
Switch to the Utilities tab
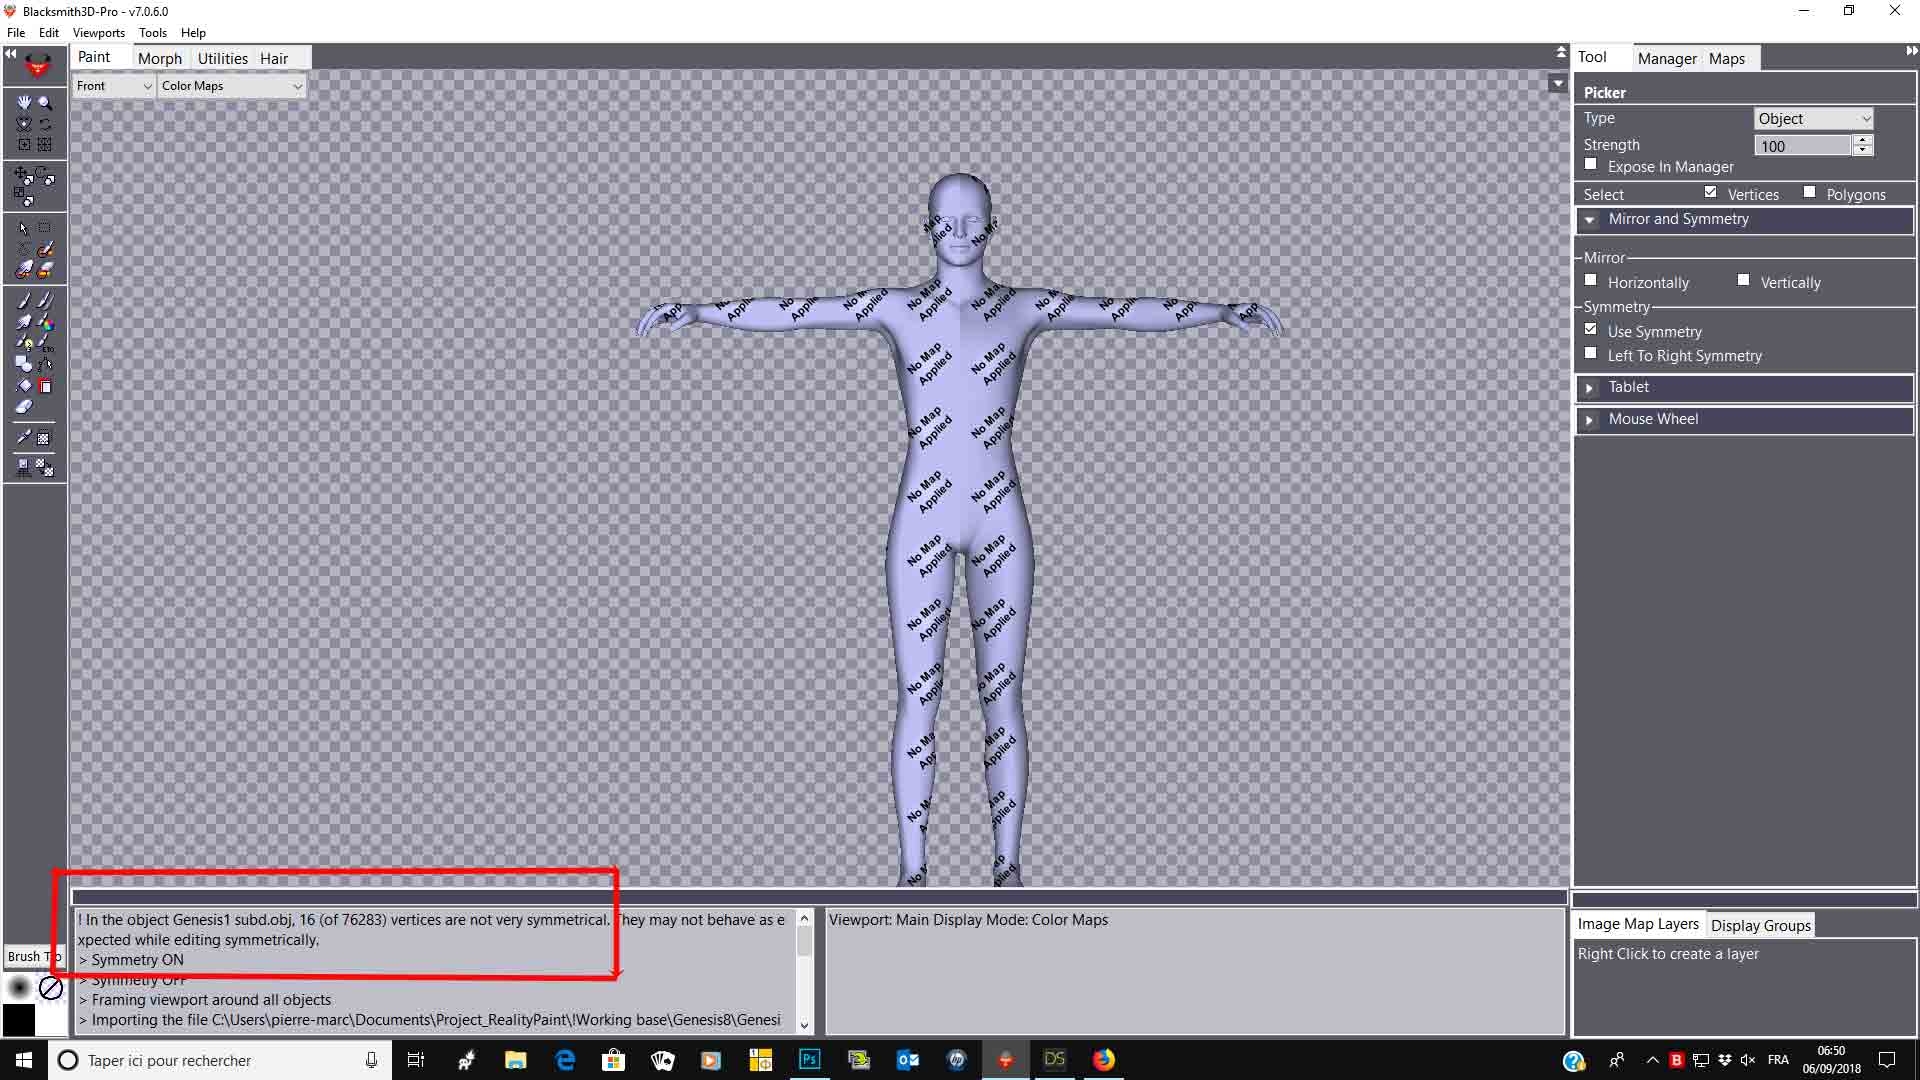pos(222,59)
